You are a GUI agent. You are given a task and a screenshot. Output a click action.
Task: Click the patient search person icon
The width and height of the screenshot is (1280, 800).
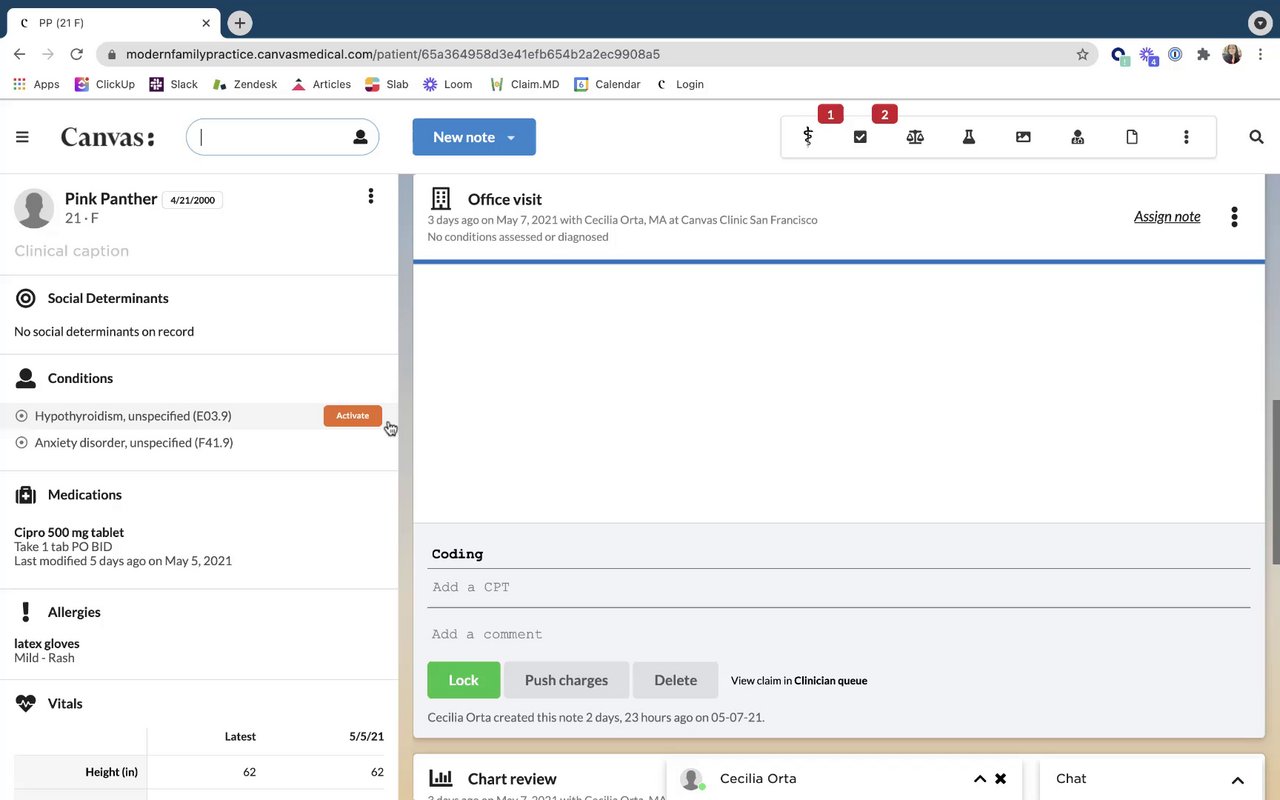tap(360, 137)
